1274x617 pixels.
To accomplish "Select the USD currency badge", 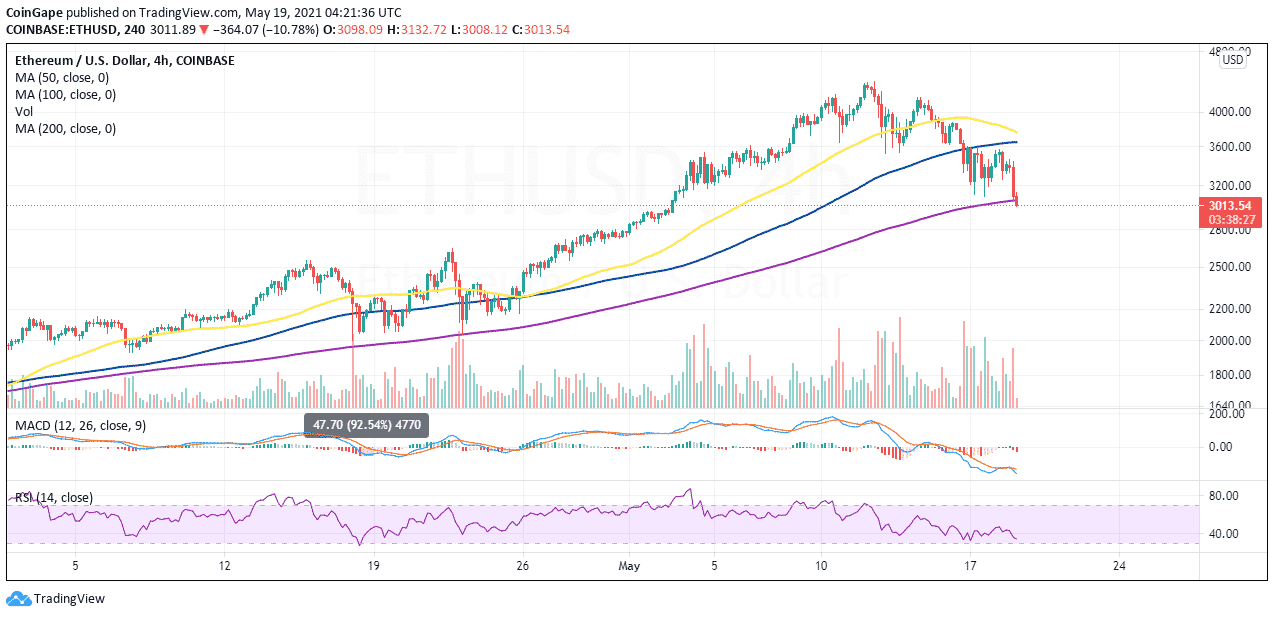I will coord(1234,60).
